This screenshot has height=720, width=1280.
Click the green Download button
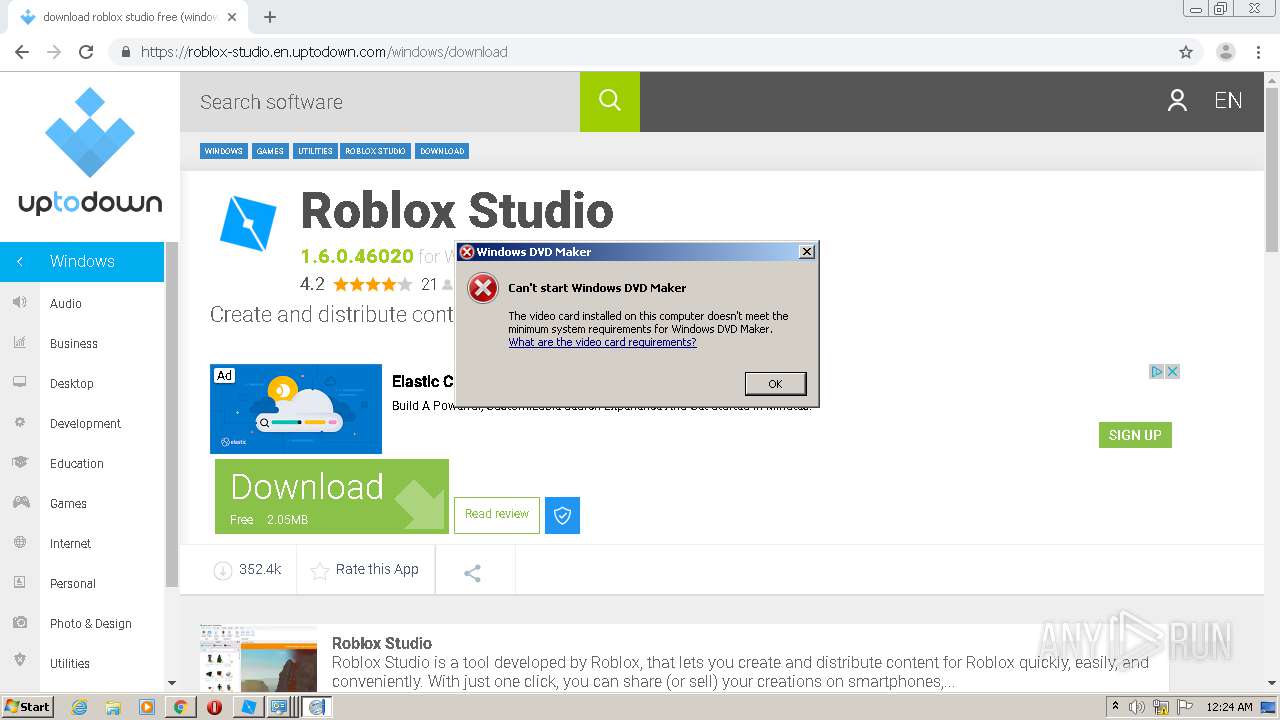click(x=332, y=496)
